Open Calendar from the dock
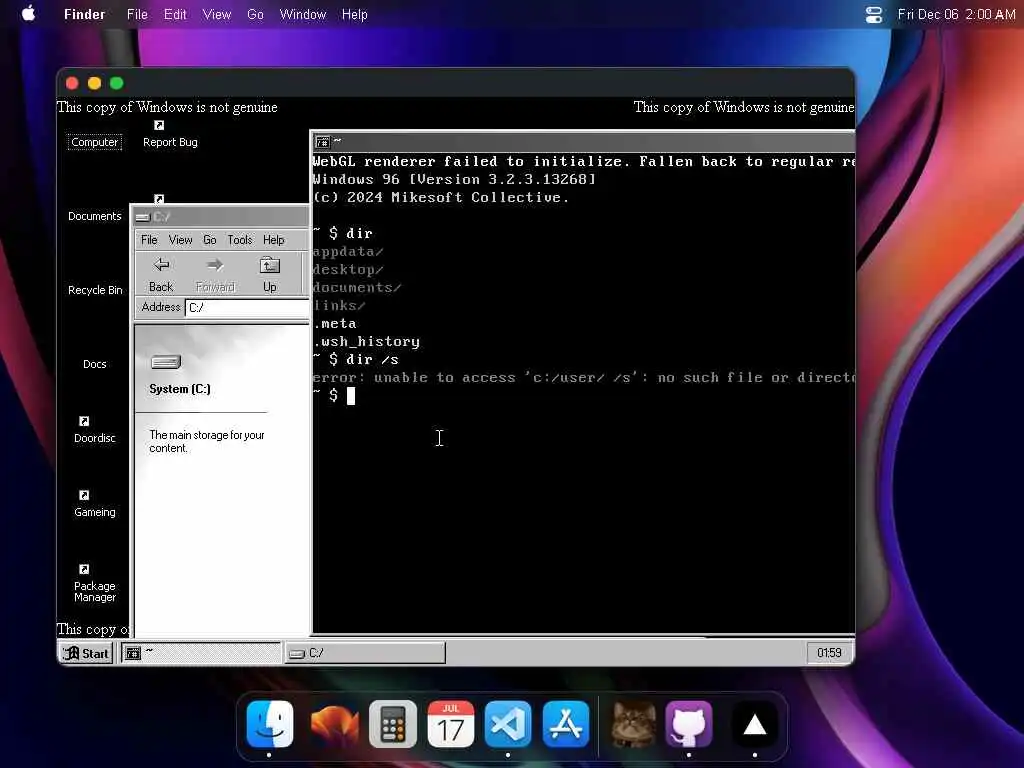This screenshot has height=768, width=1024. pyautogui.click(x=451, y=724)
